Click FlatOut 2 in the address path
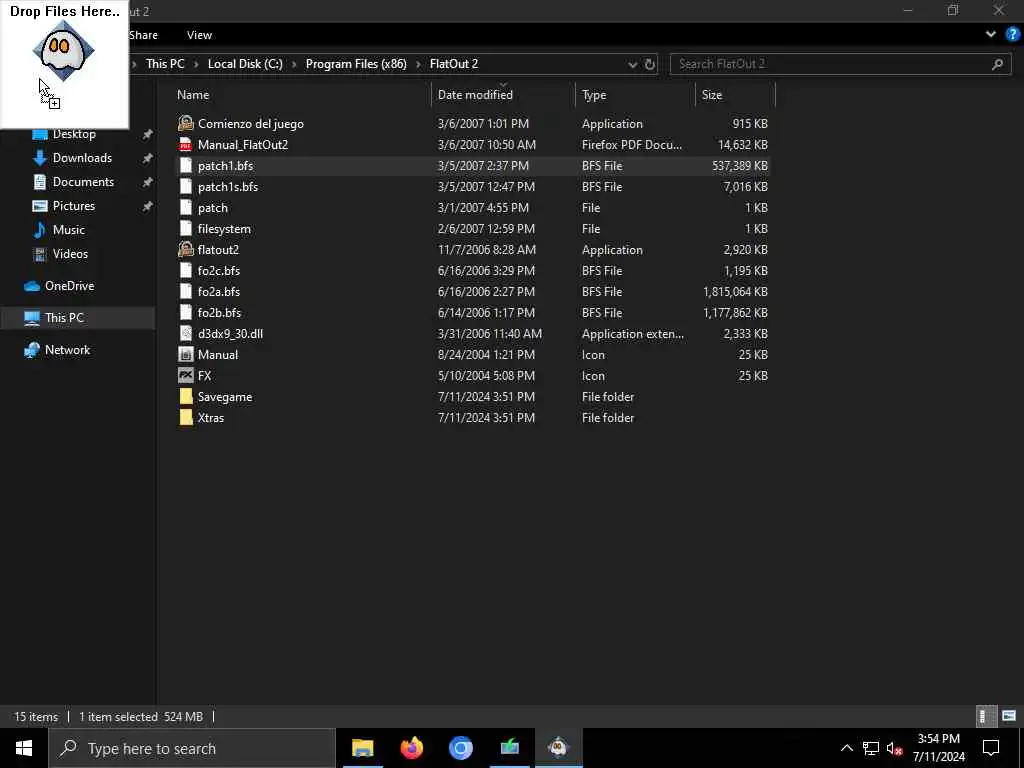The width and height of the screenshot is (1024, 768). [454, 64]
